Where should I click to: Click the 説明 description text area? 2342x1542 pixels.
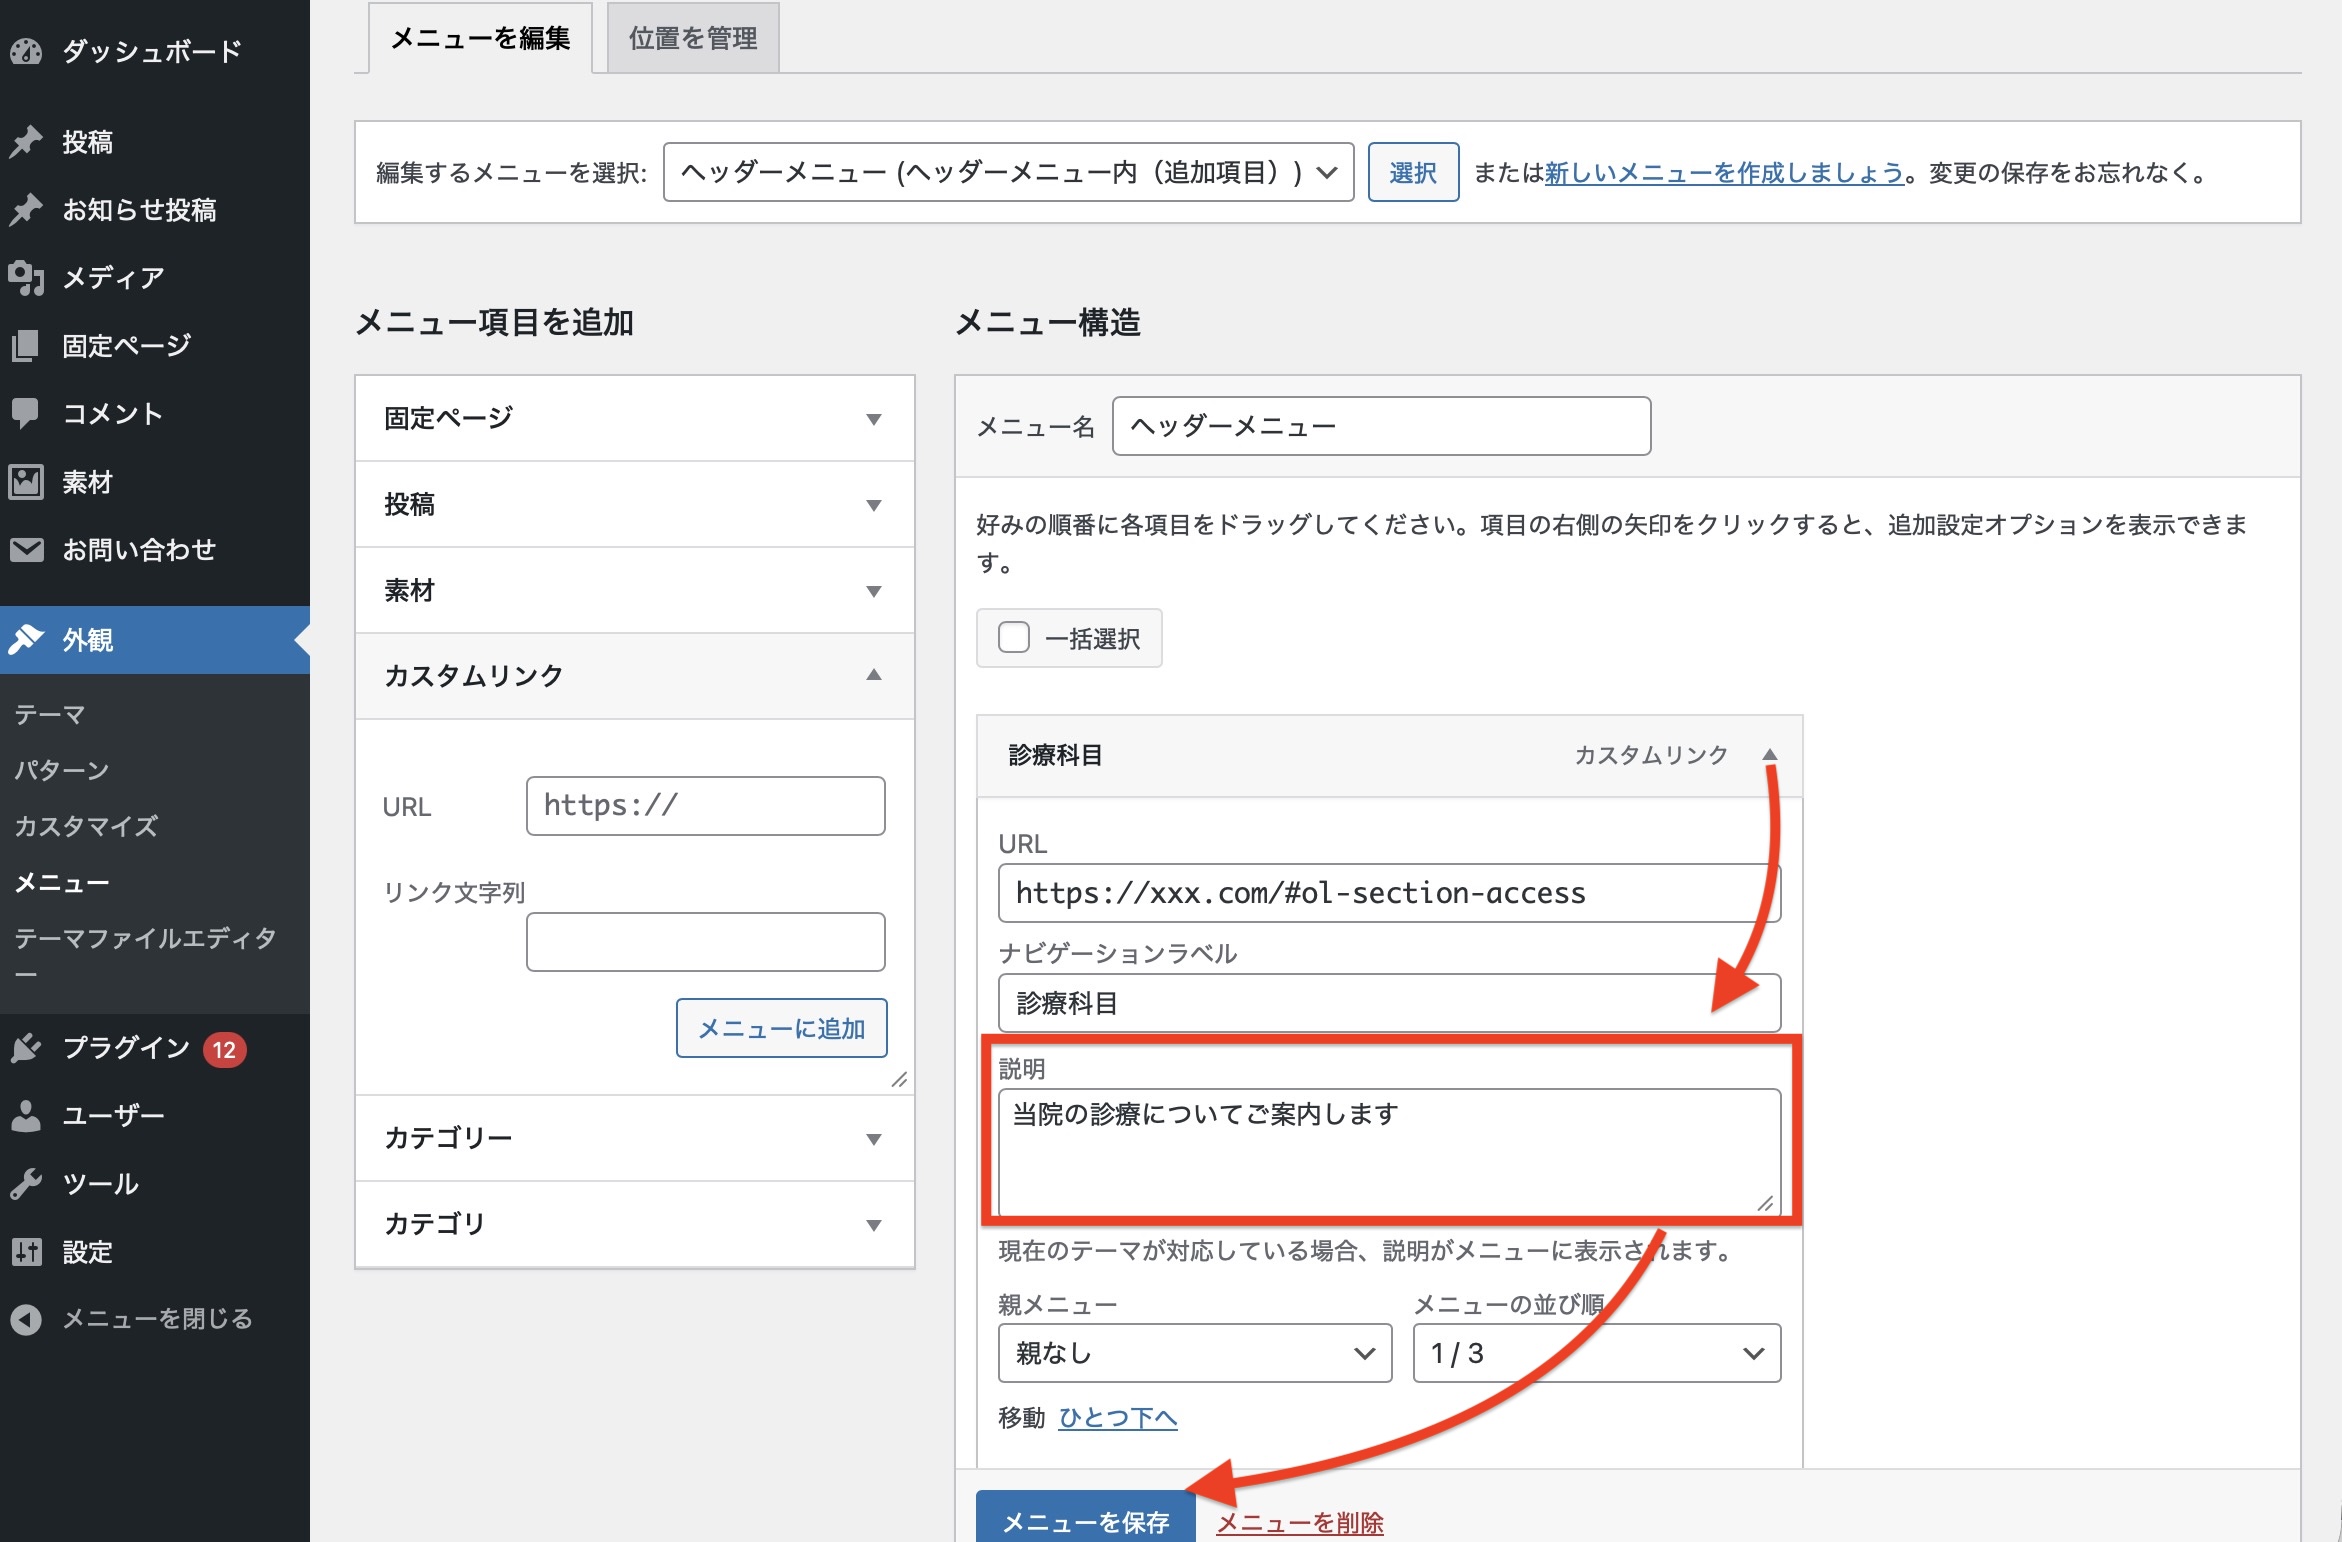pos(1388,1150)
